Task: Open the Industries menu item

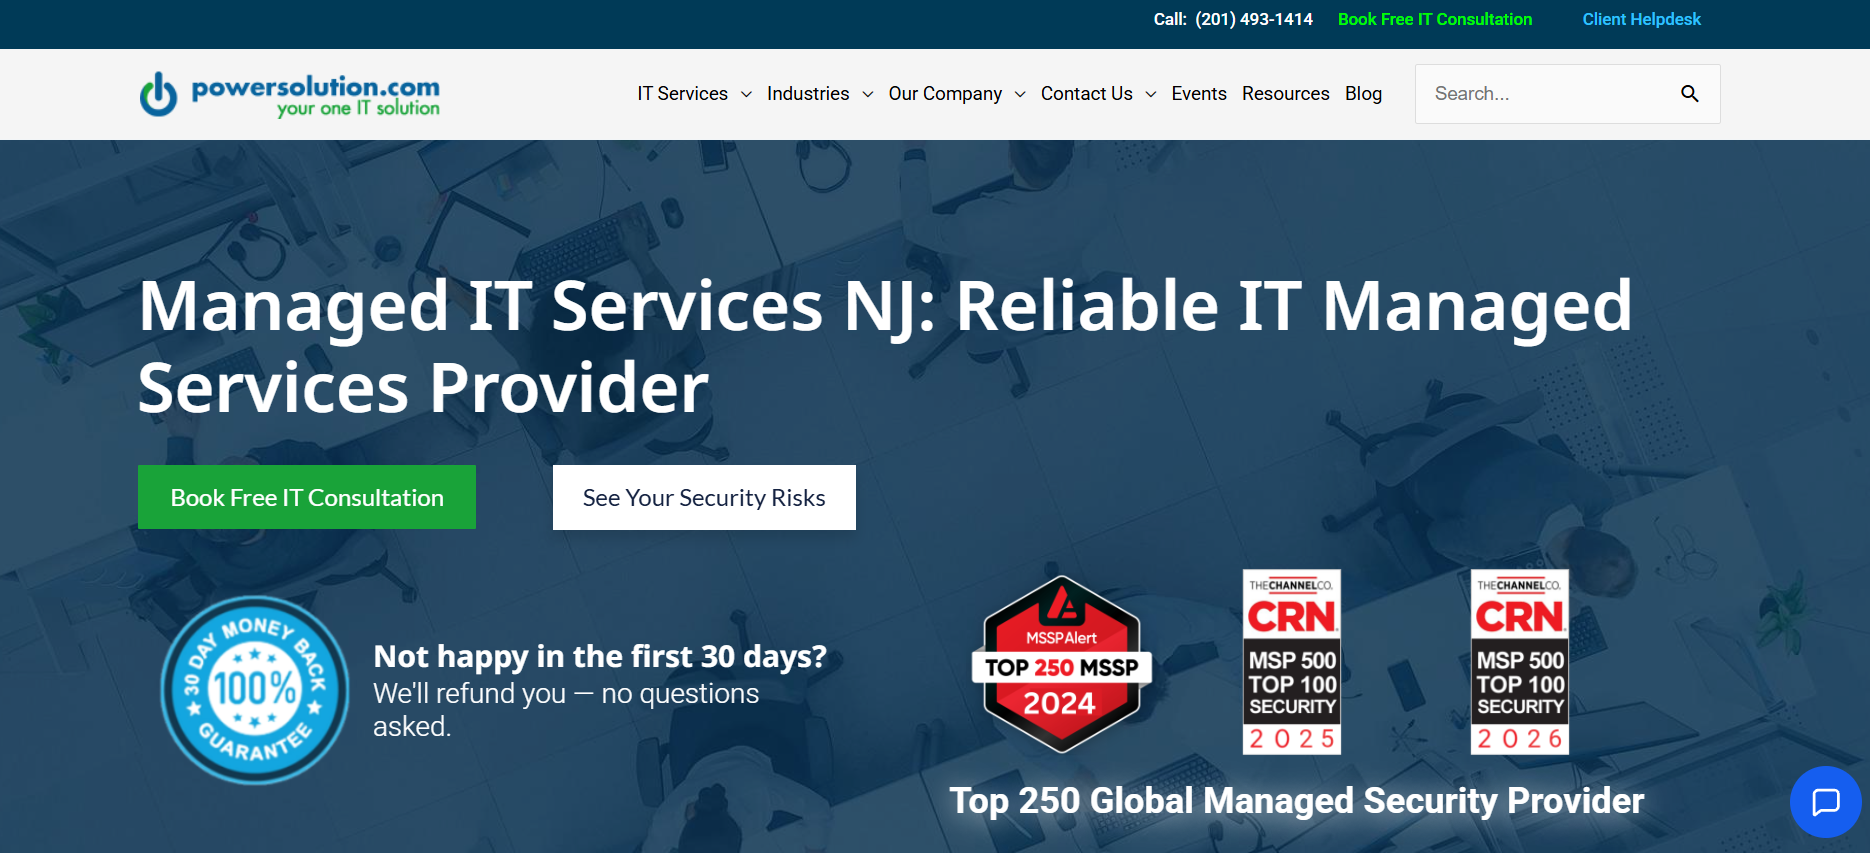Action: point(808,93)
